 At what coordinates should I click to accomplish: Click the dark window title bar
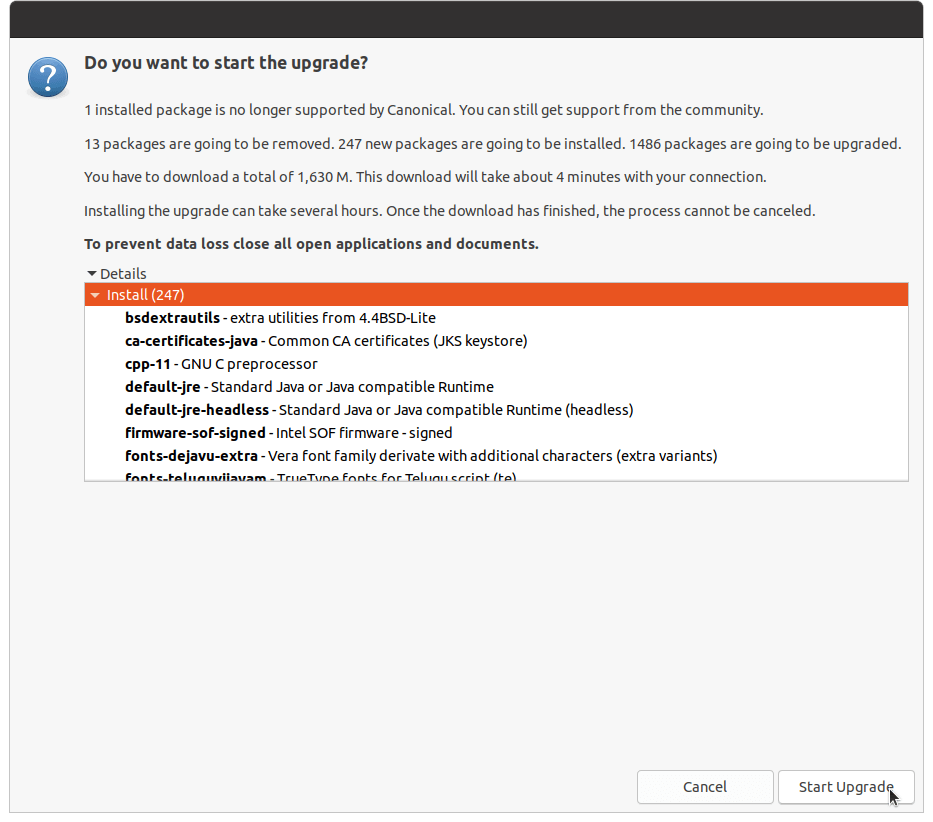(466, 19)
